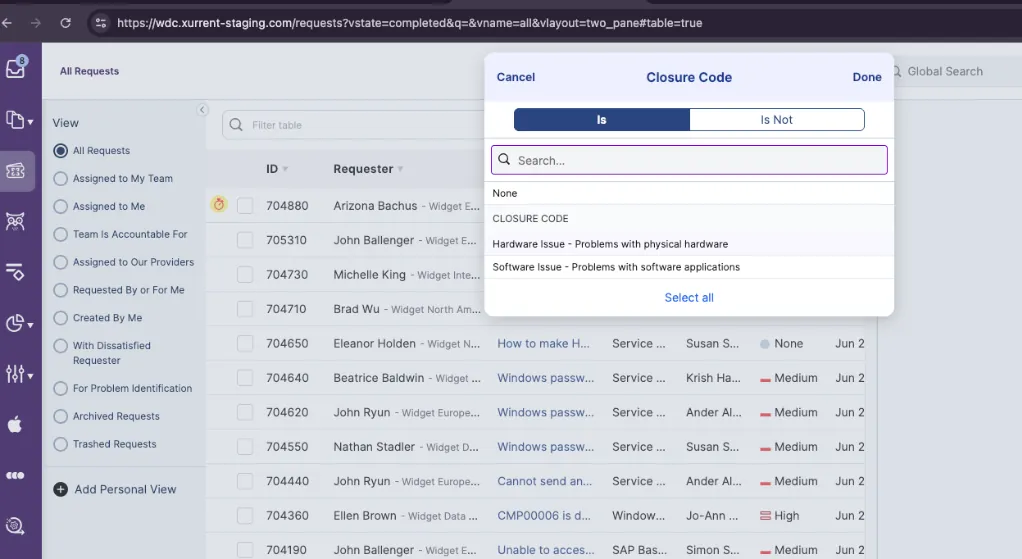Select For Problem Identification view

click(x=61, y=388)
